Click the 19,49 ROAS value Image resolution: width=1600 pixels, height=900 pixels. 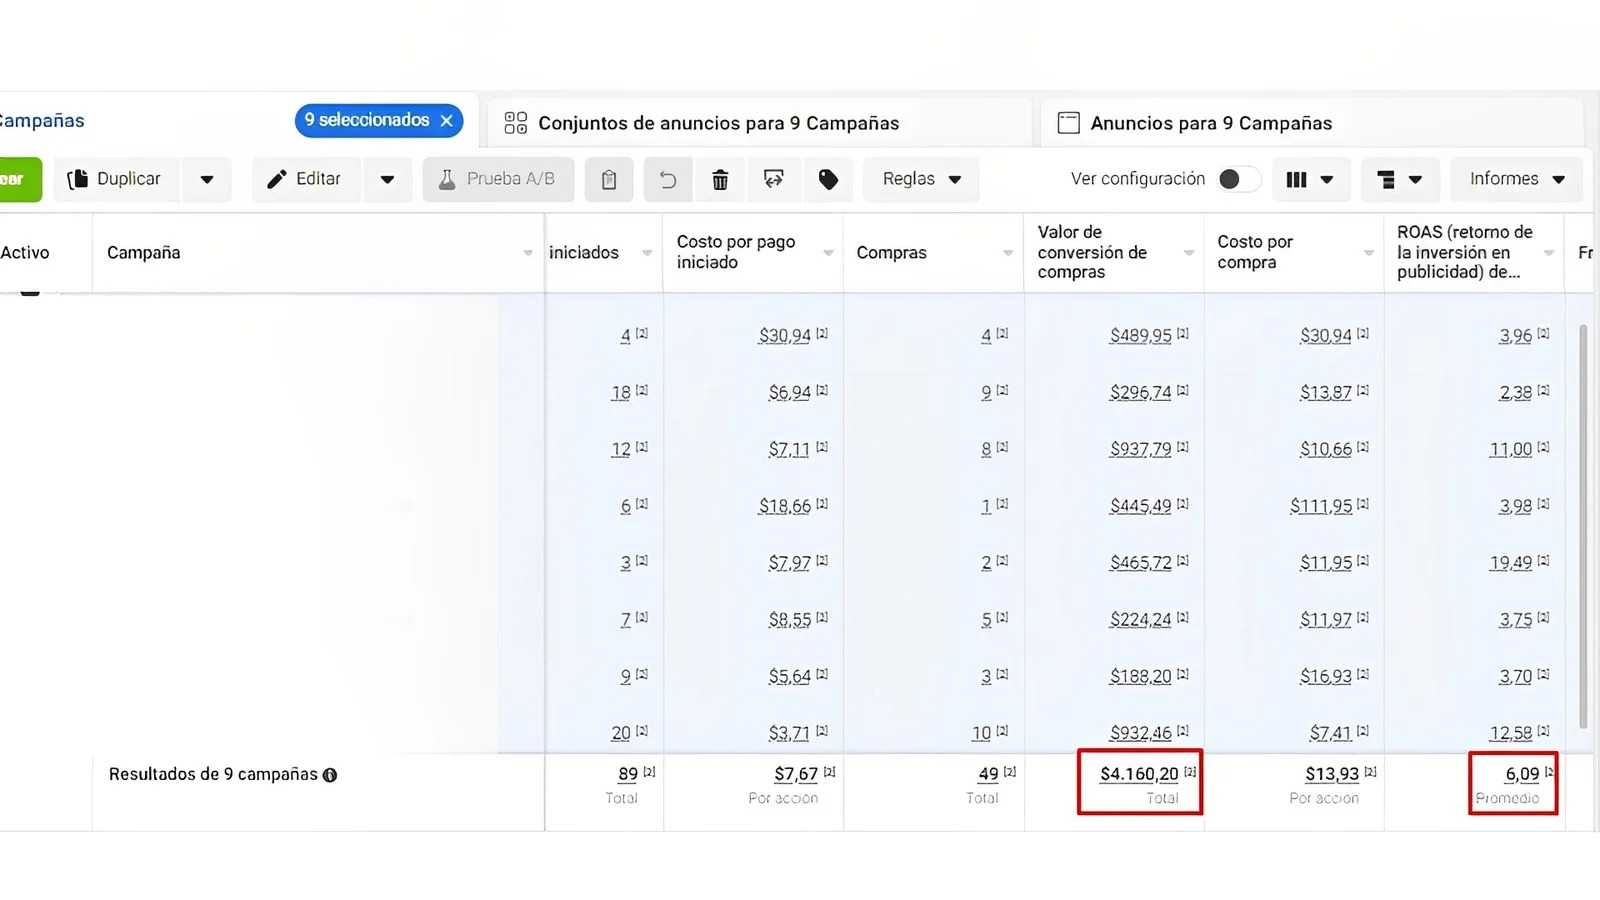(x=1510, y=564)
